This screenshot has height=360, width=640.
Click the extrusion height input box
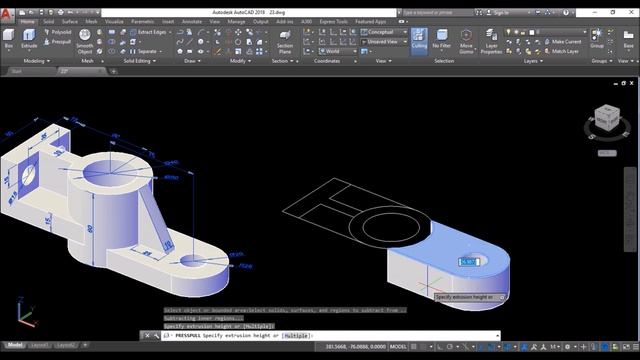pyautogui.click(x=468, y=262)
